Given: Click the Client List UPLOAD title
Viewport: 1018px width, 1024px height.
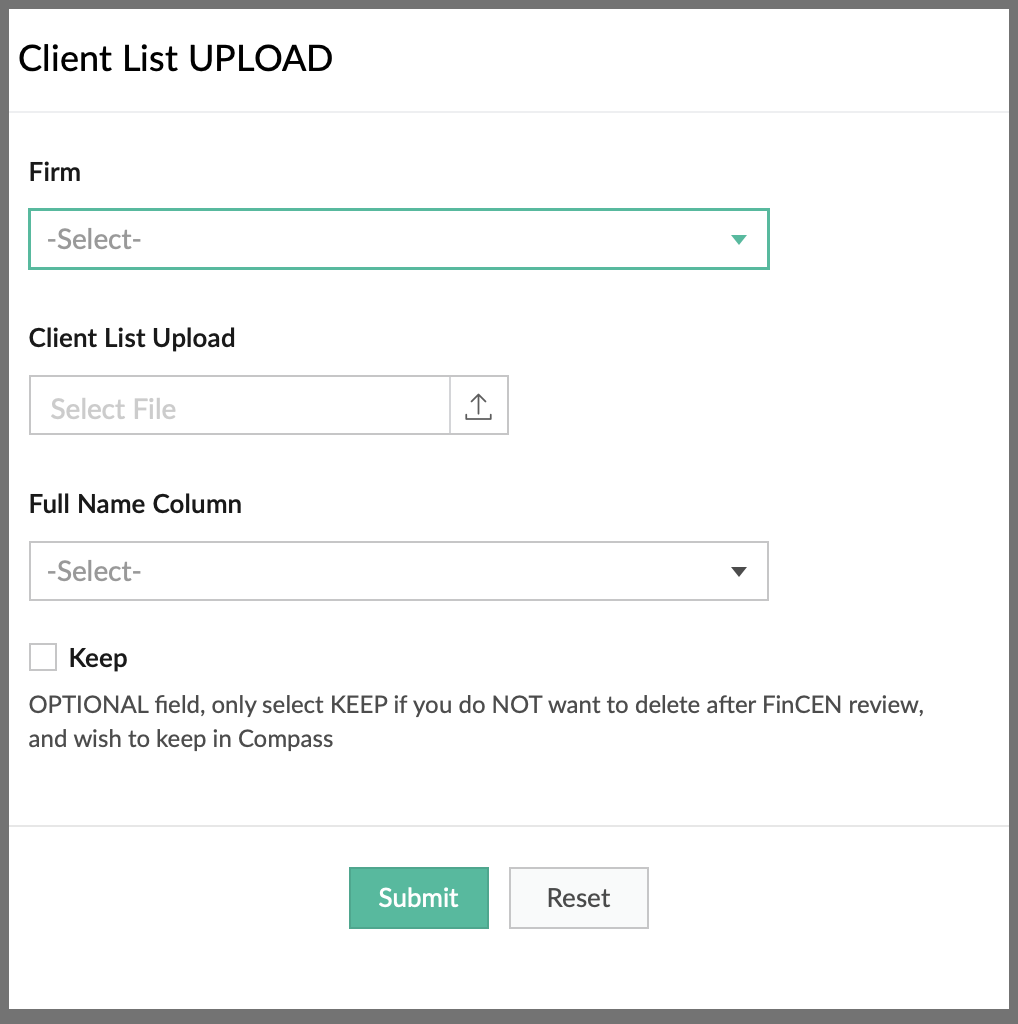Looking at the screenshot, I should (176, 59).
